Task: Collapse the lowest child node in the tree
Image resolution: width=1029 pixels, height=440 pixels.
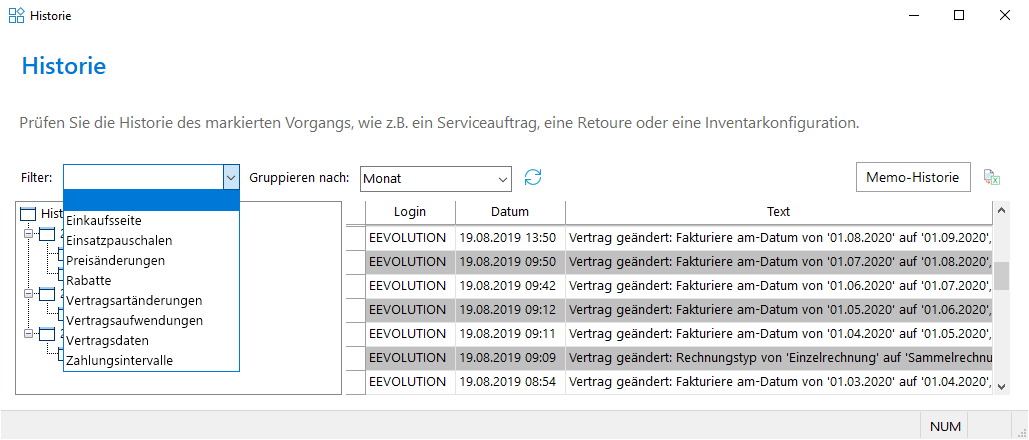Action: coord(28,333)
